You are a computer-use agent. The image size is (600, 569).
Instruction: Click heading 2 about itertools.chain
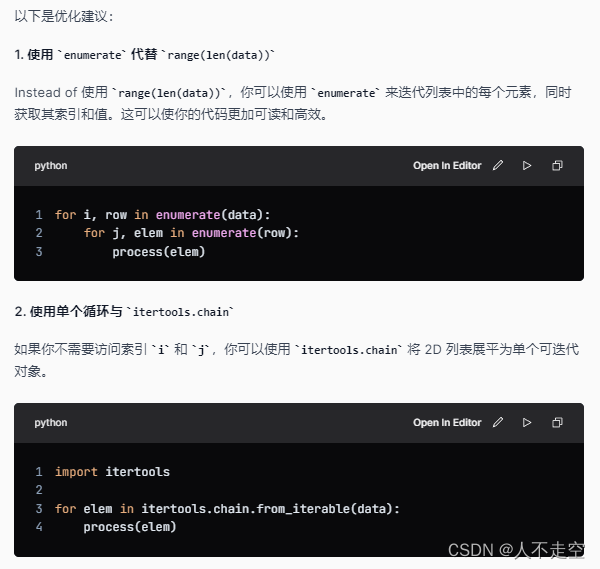click(124, 311)
